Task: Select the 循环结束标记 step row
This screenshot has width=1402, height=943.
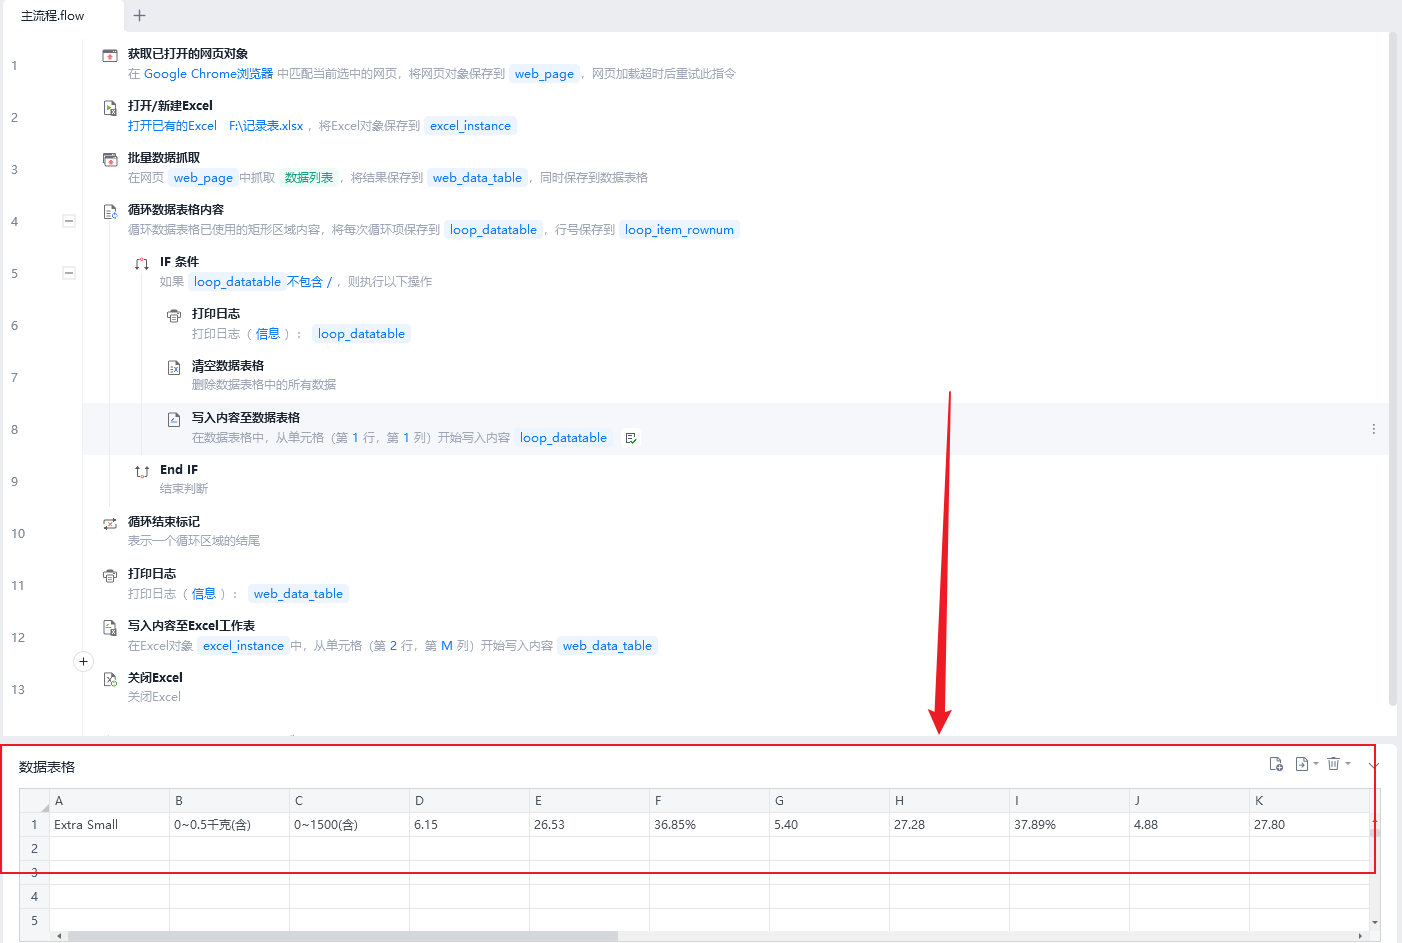Action: [735, 533]
